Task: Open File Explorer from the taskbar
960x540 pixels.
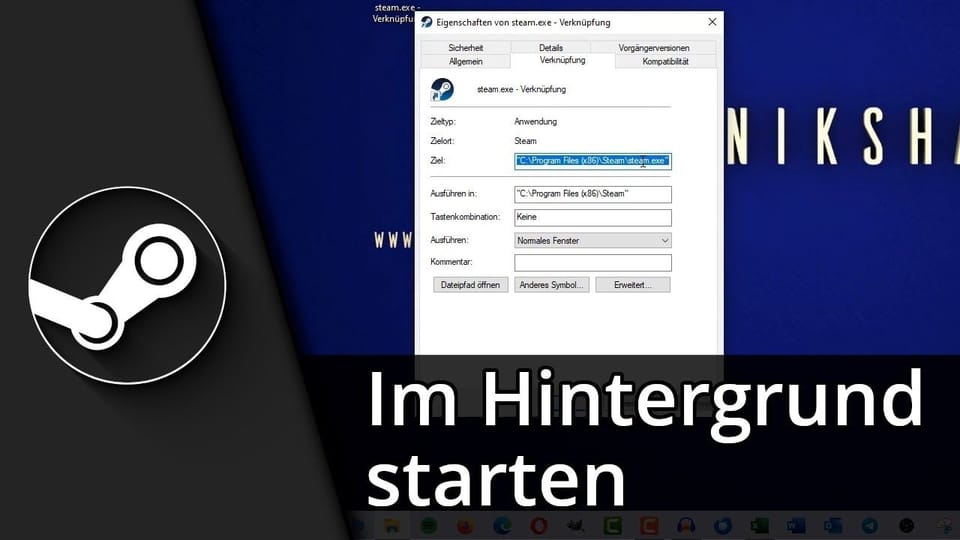Action: tap(392, 525)
